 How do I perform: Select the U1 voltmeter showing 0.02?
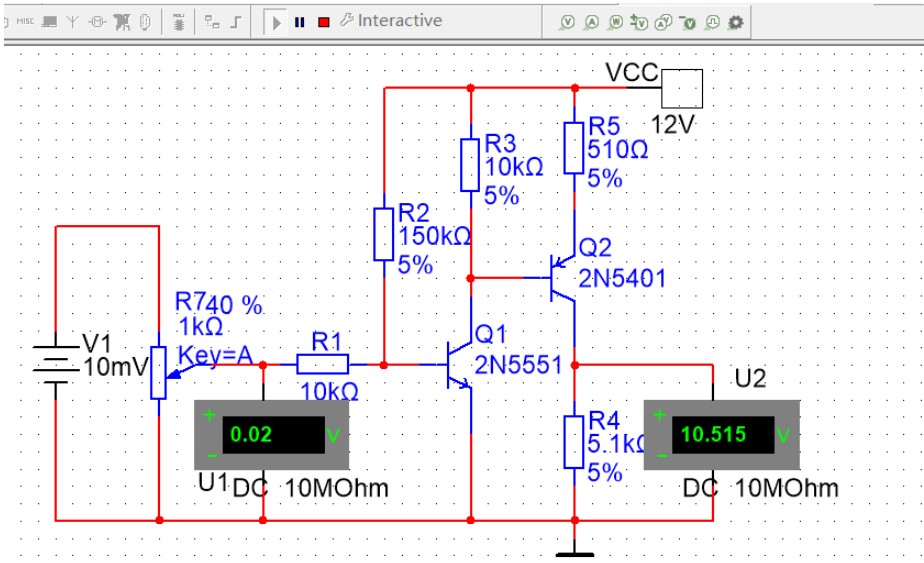click(x=272, y=435)
